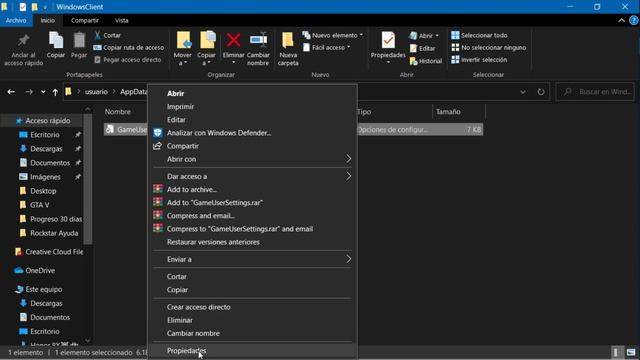Click Invertir selección
The height and width of the screenshot is (360, 640).
479,60
